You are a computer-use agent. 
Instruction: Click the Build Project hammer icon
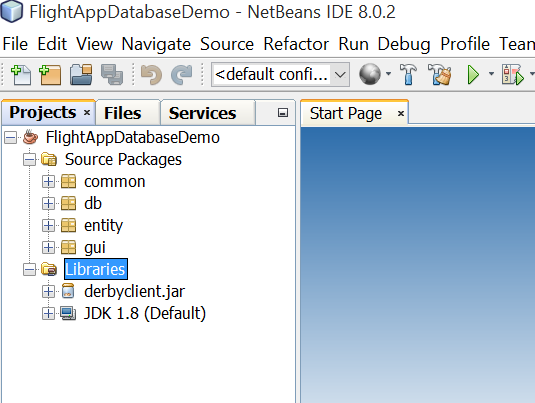(x=408, y=74)
